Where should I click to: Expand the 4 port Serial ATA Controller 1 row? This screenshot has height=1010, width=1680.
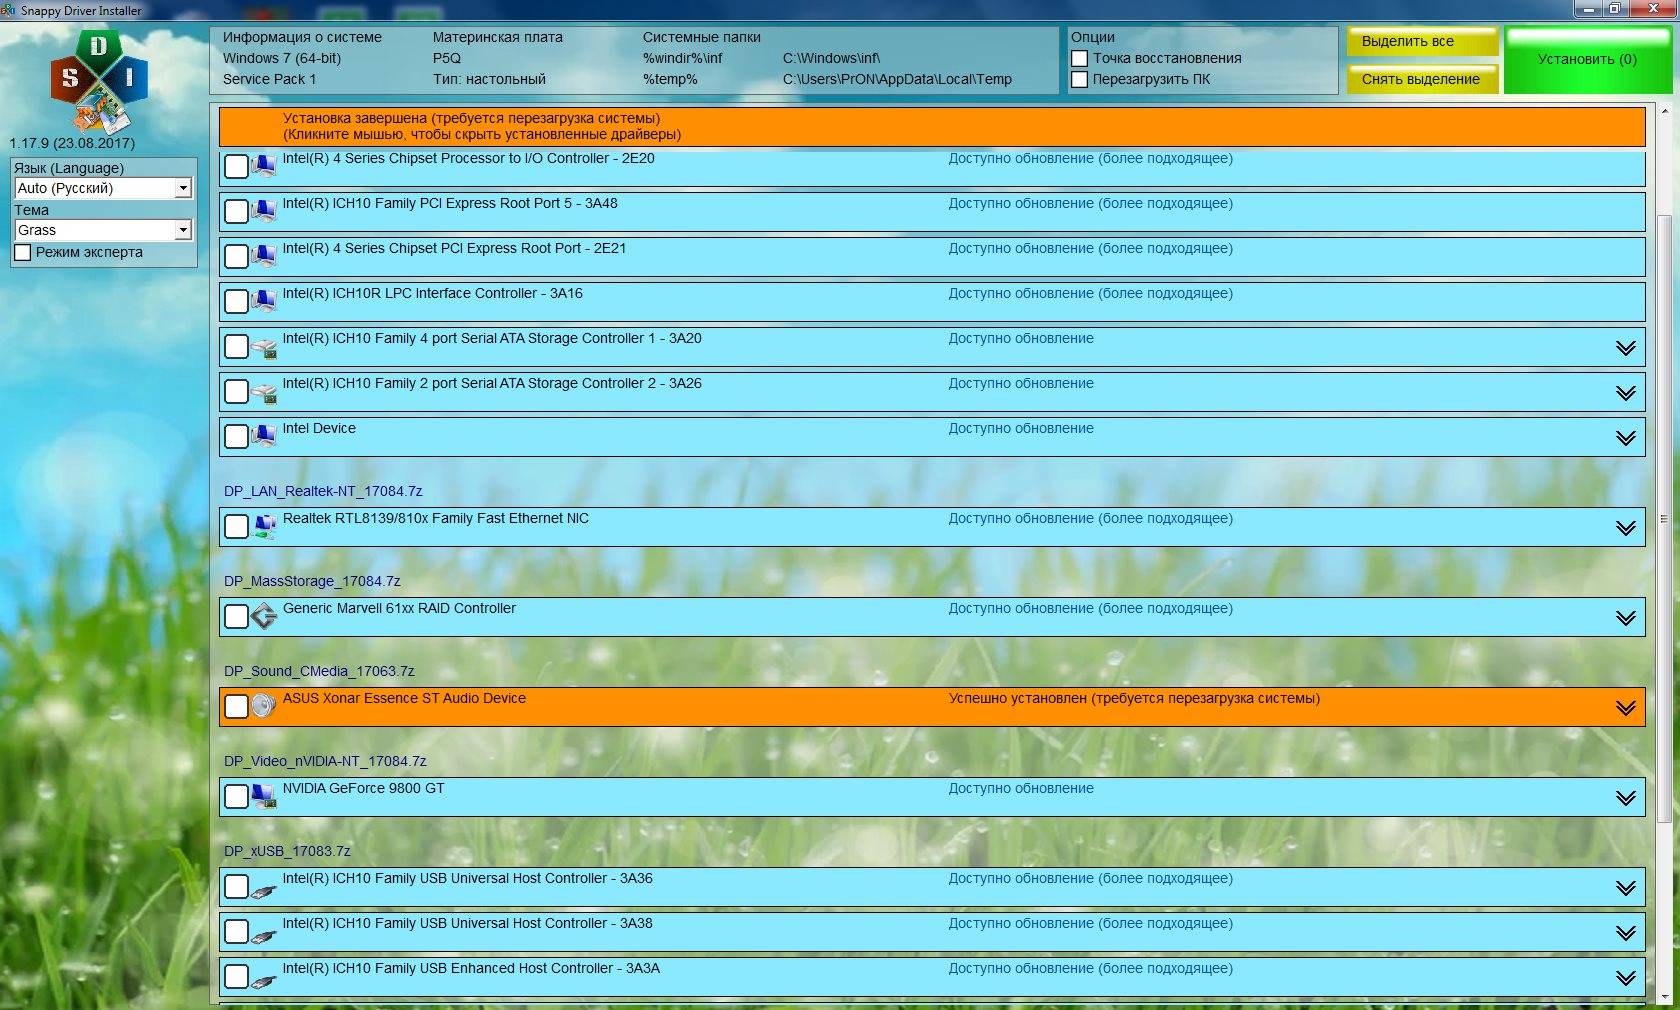click(1626, 347)
